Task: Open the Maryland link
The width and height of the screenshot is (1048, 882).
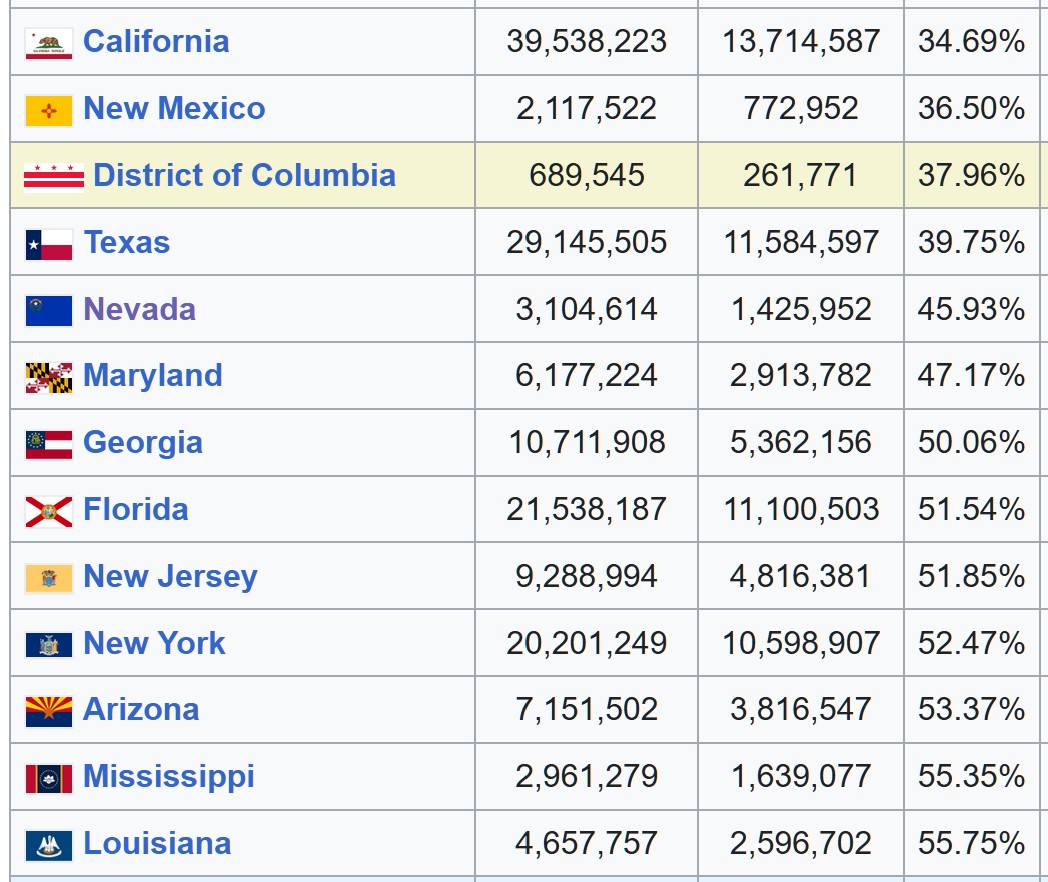Action: click(x=153, y=376)
